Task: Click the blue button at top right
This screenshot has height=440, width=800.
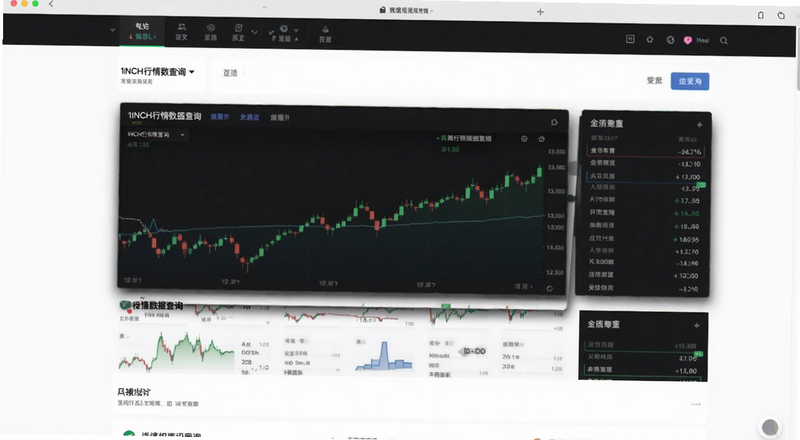Action: 690,81
